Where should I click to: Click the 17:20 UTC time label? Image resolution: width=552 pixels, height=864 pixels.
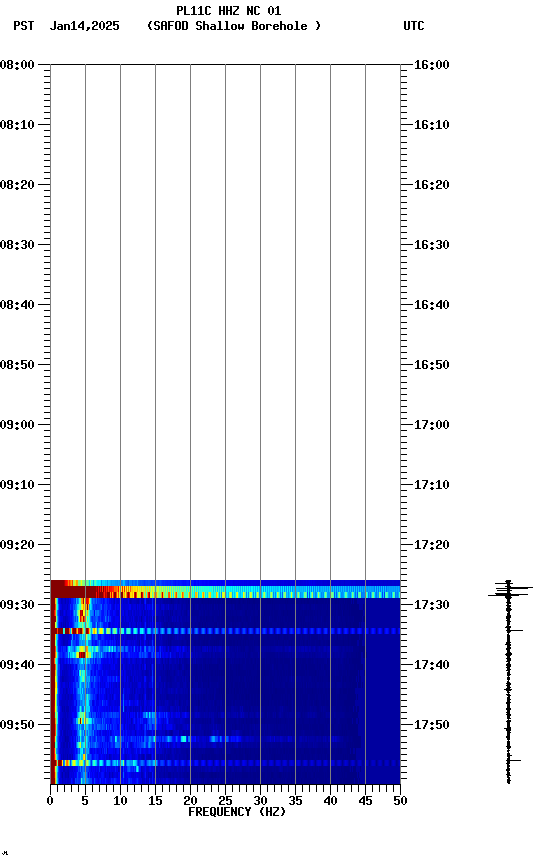click(x=432, y=545)
